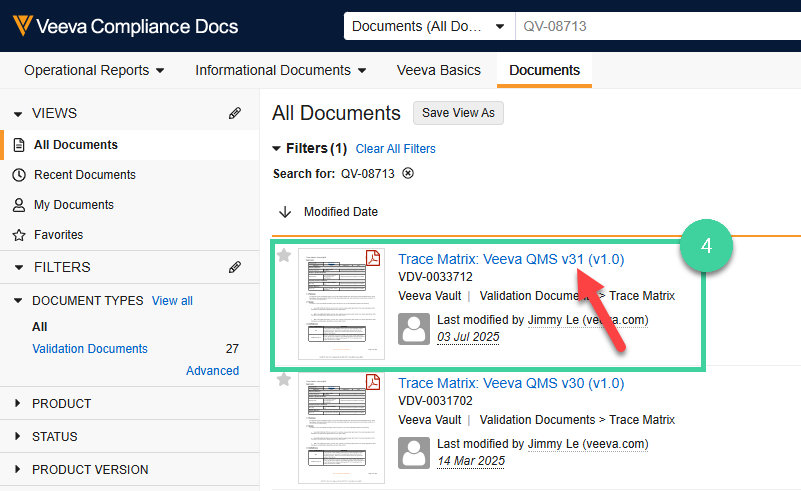Click View all document types link
Viewport: 801px width, 491px height.
172,301
